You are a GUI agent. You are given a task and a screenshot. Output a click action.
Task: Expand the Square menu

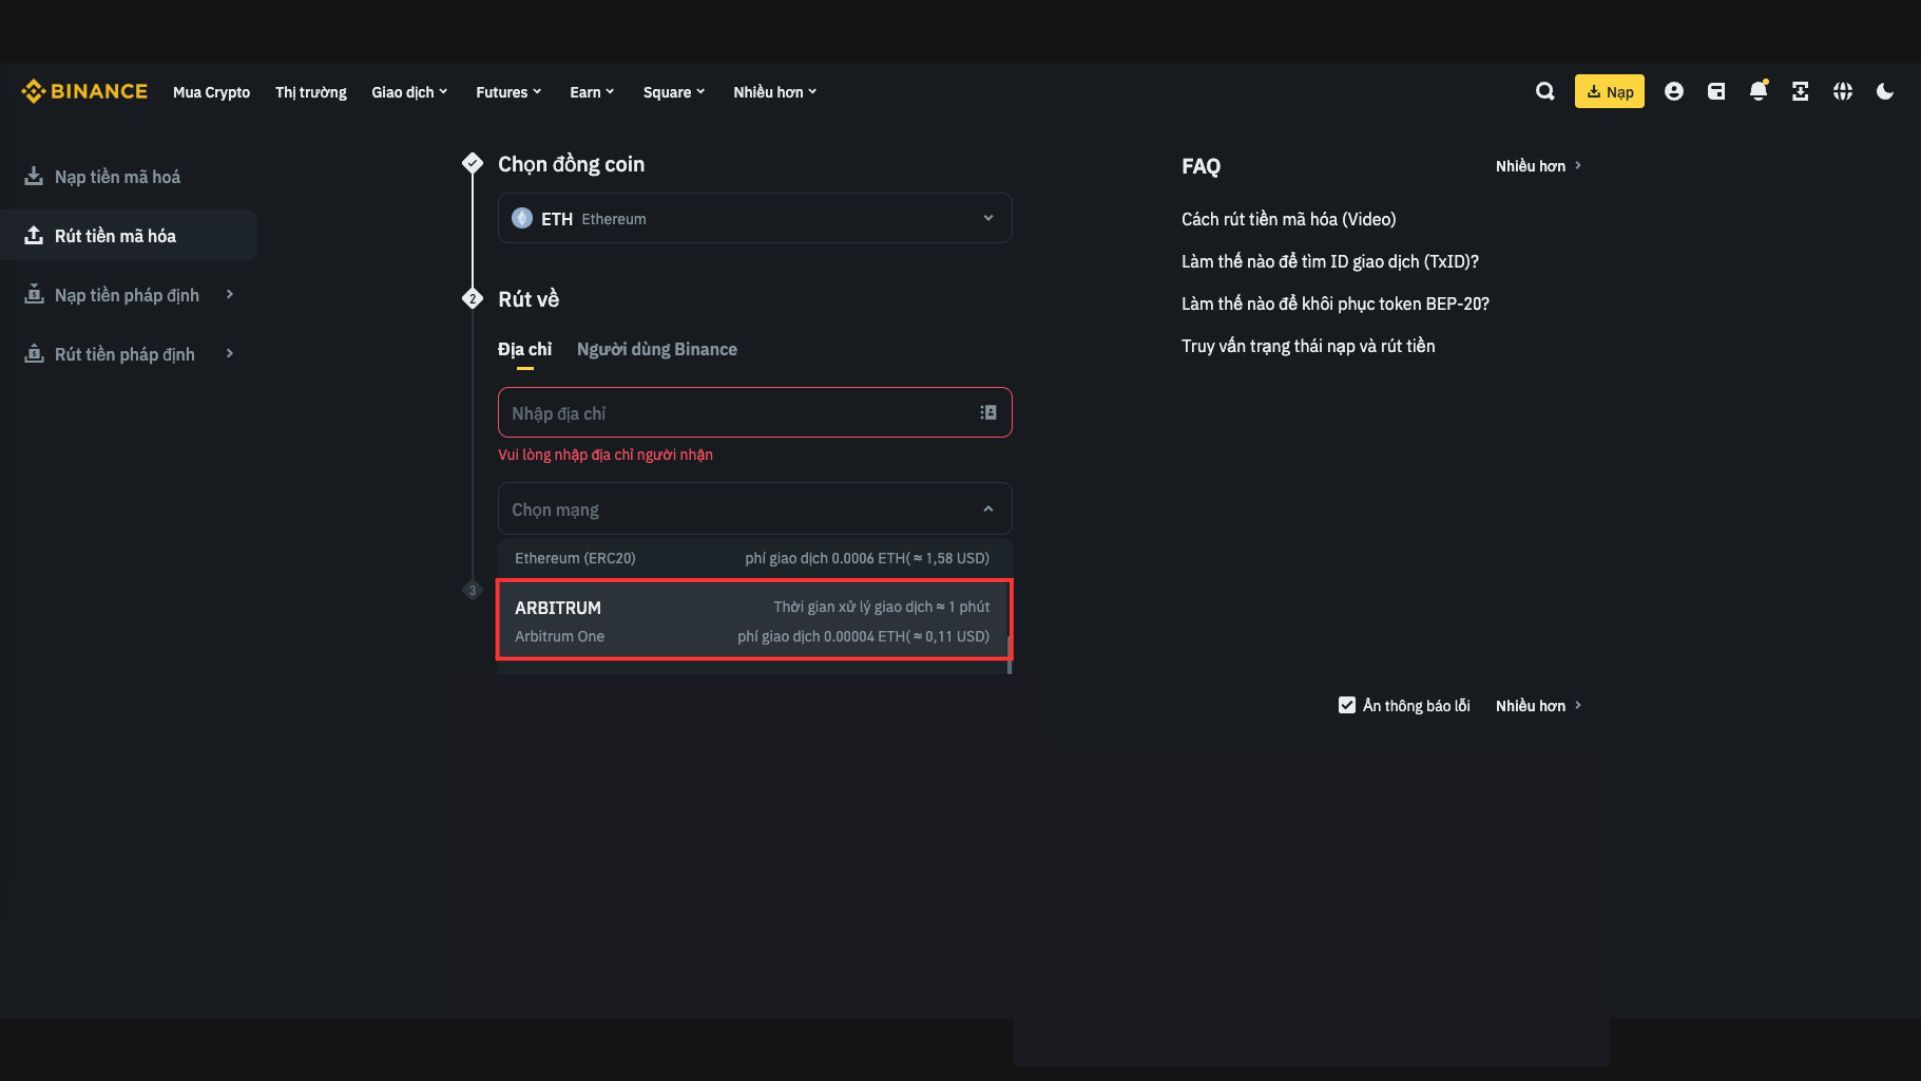(x=674, y=92)
